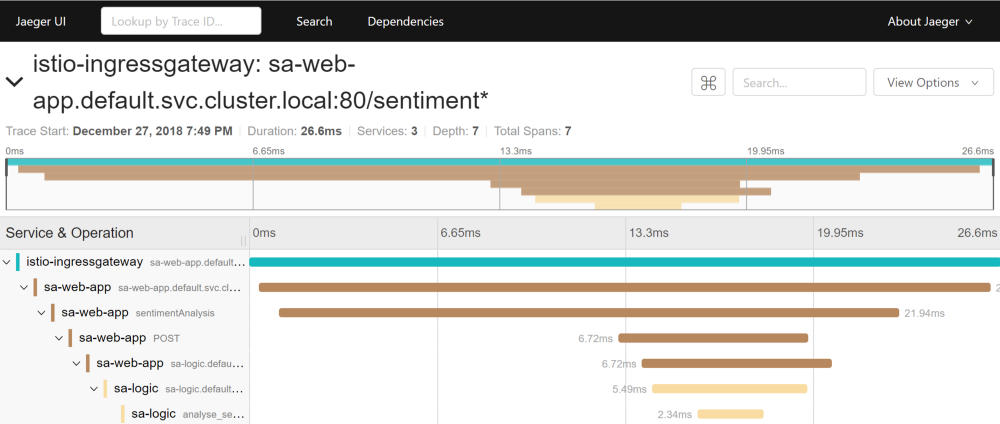Select the teal istio-ingressgateway span bar
Screen dimensions: 1000x424
click(620, 262)
